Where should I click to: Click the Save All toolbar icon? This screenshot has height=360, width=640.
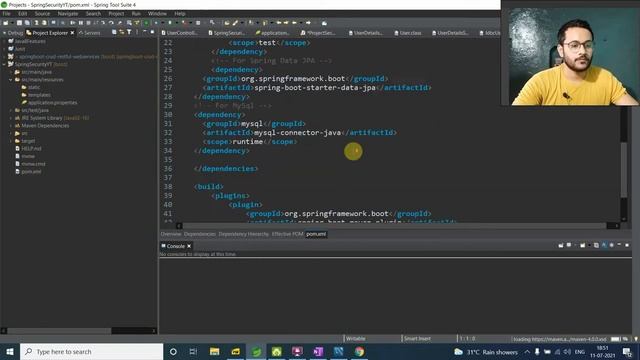pos(27,23)
